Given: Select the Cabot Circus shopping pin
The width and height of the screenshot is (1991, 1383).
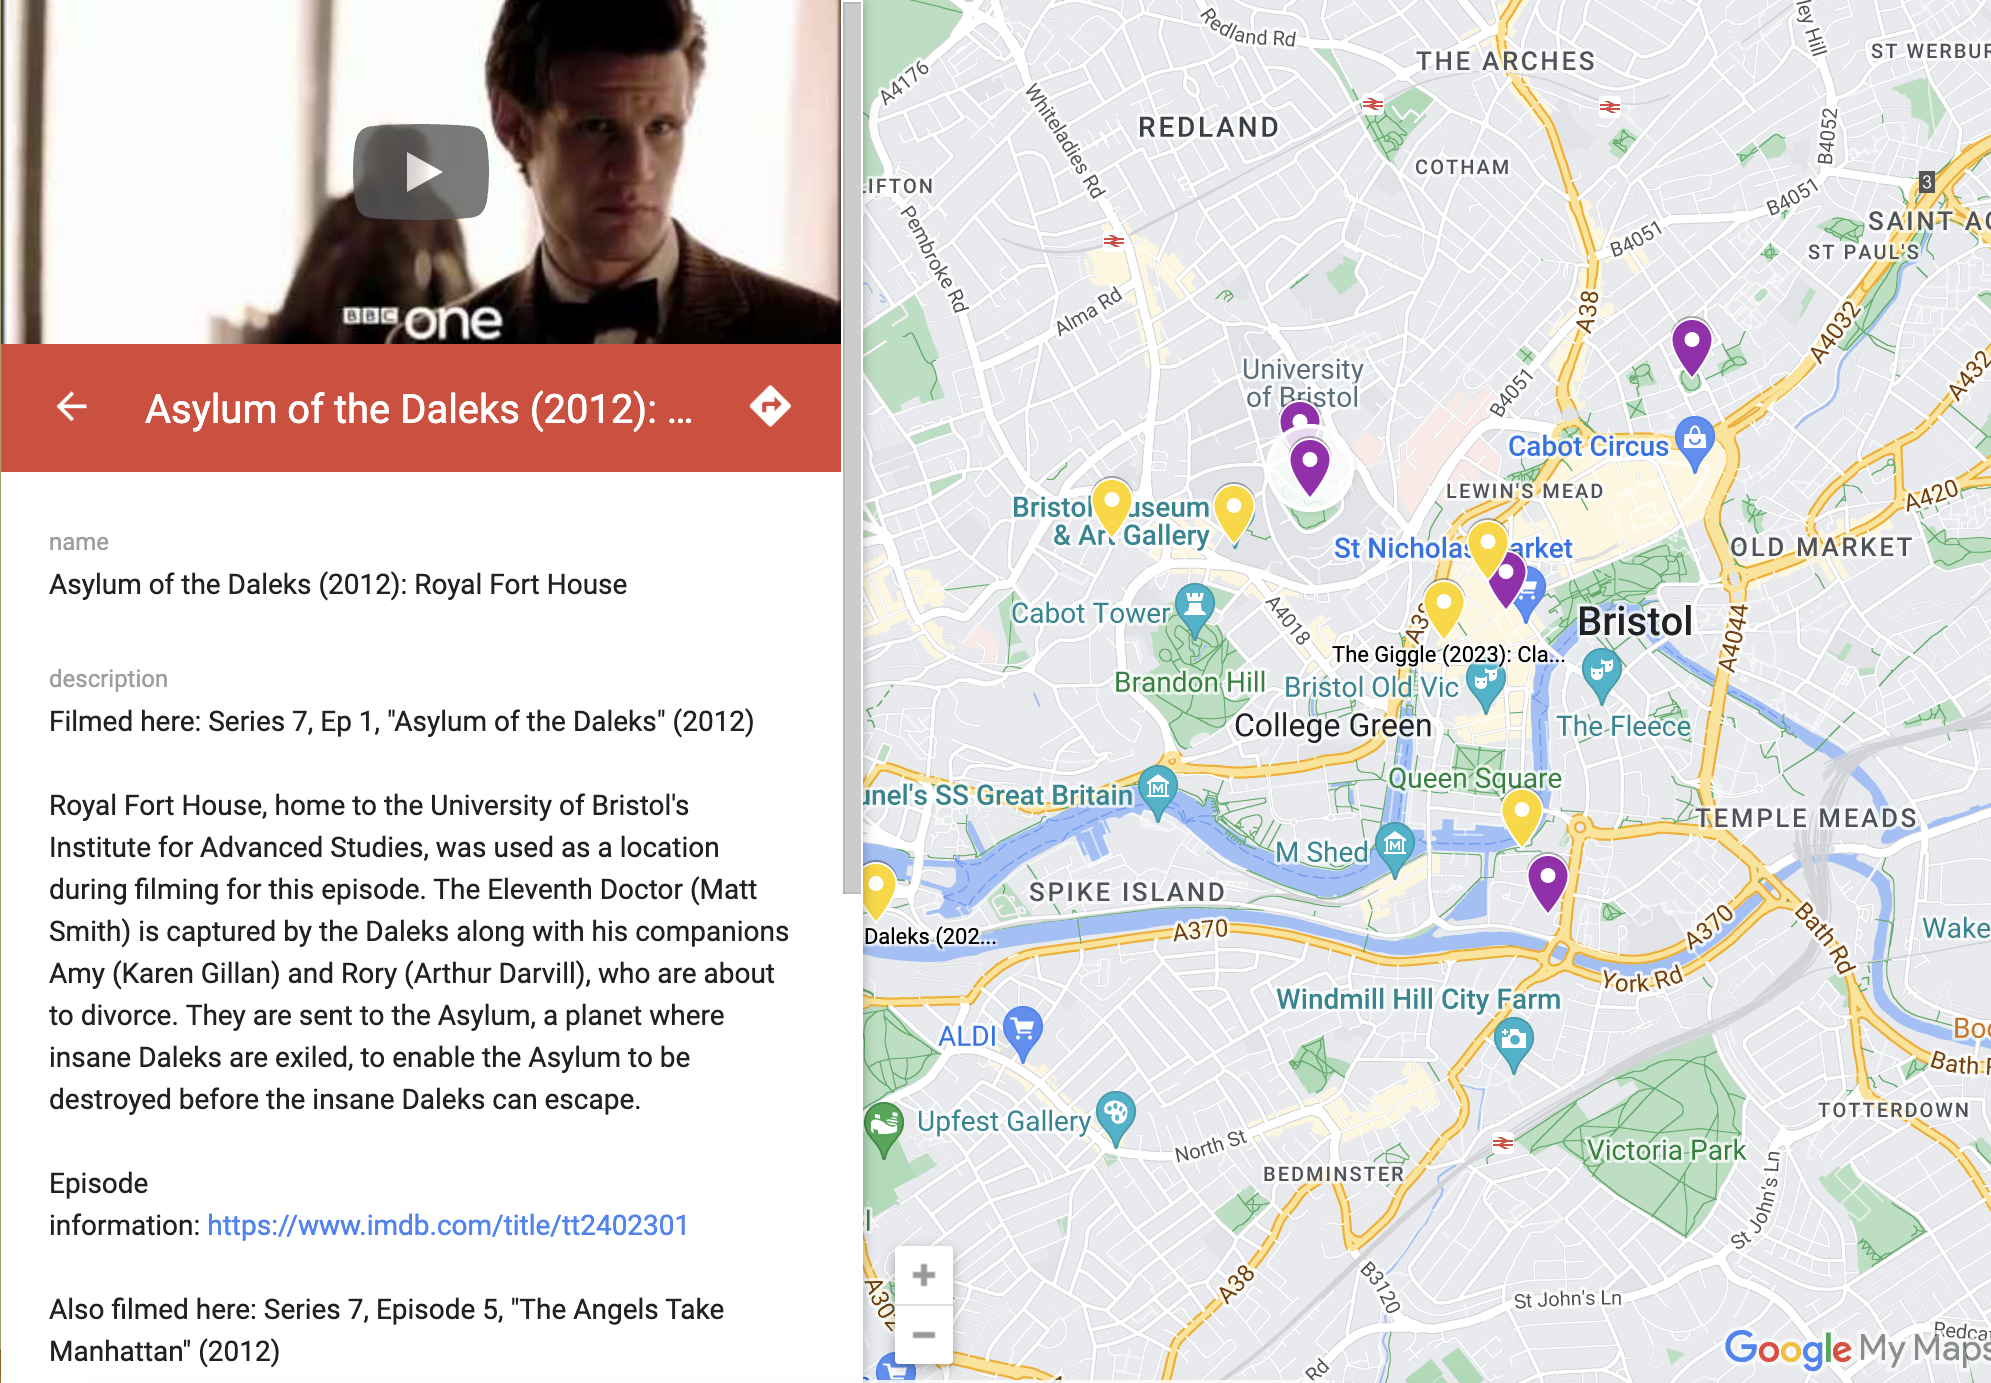Looking at the screenshot, I should (1694, 443).
